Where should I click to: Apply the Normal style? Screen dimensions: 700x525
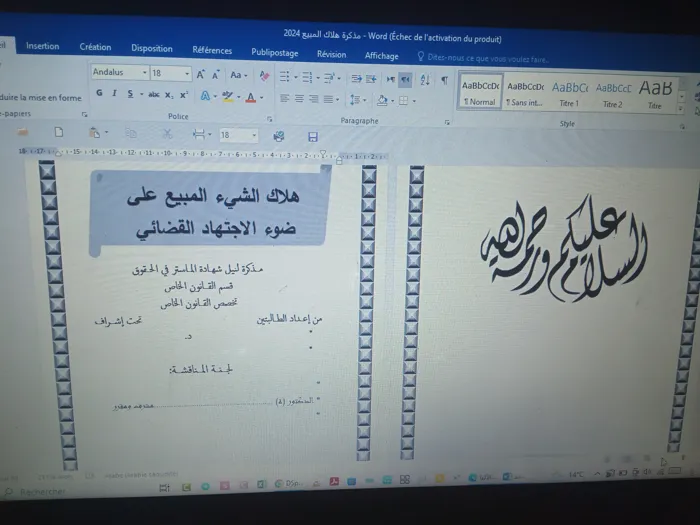click(x=480, y=92)
